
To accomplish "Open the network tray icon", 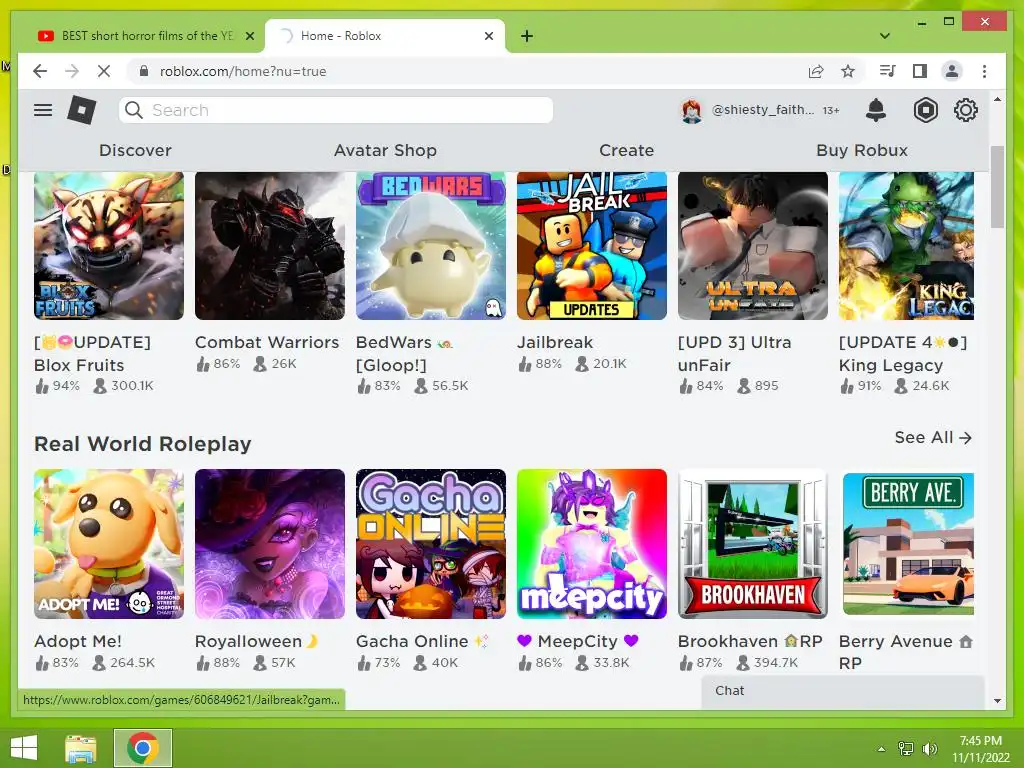I will click(906, 749).
